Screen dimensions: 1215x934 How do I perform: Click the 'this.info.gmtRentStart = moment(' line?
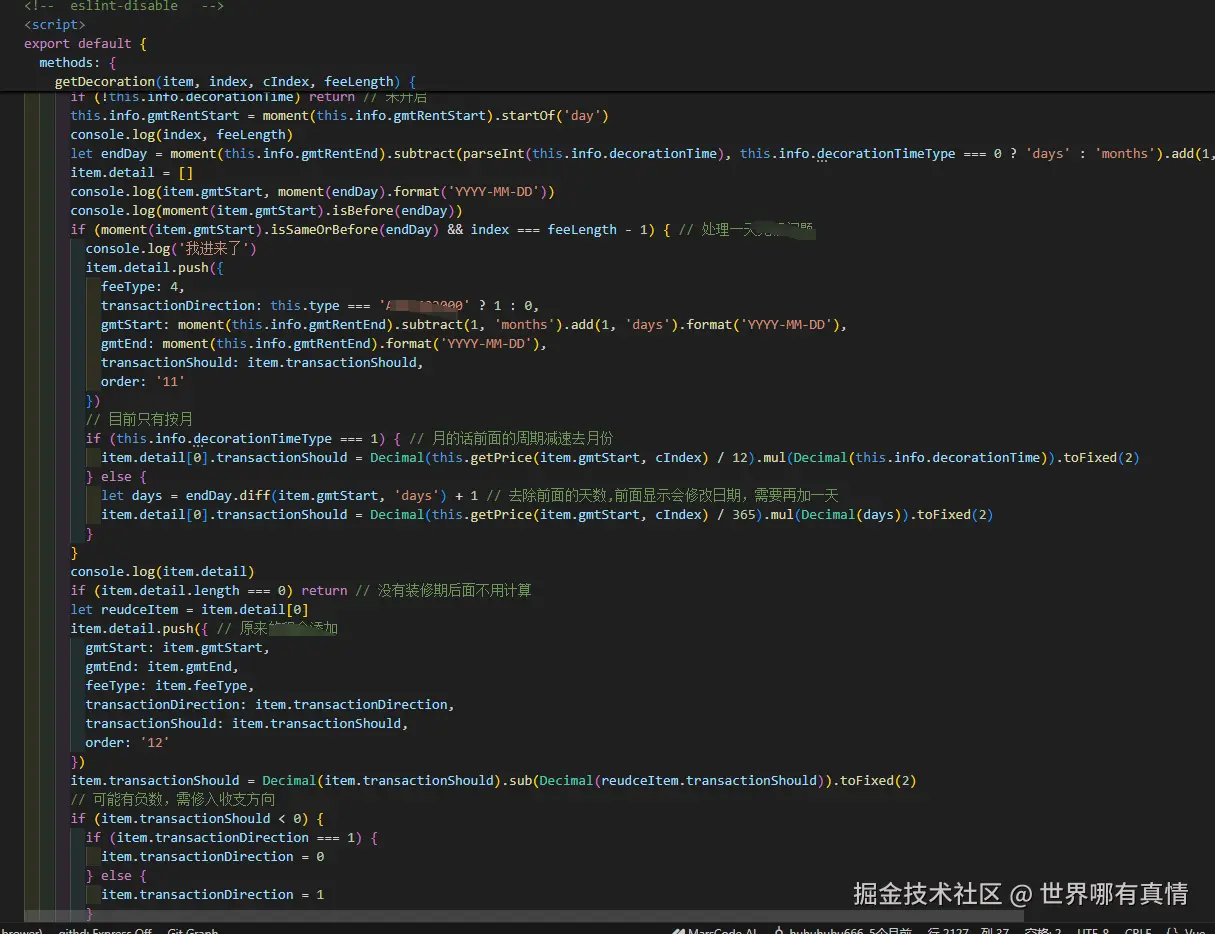pyautogui.click(x=339, y=115)
